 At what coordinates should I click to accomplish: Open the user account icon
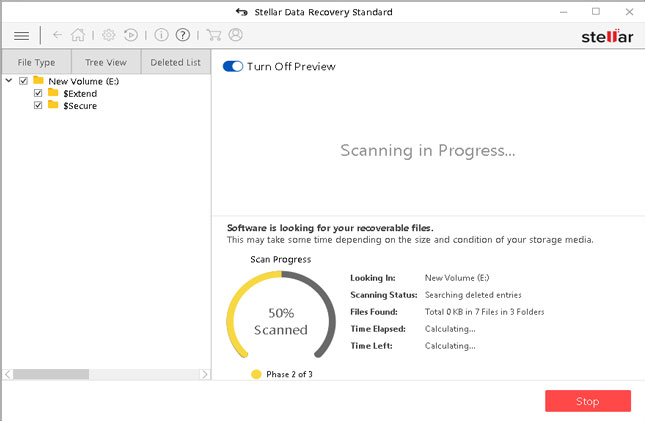click(x=235, y=35)
